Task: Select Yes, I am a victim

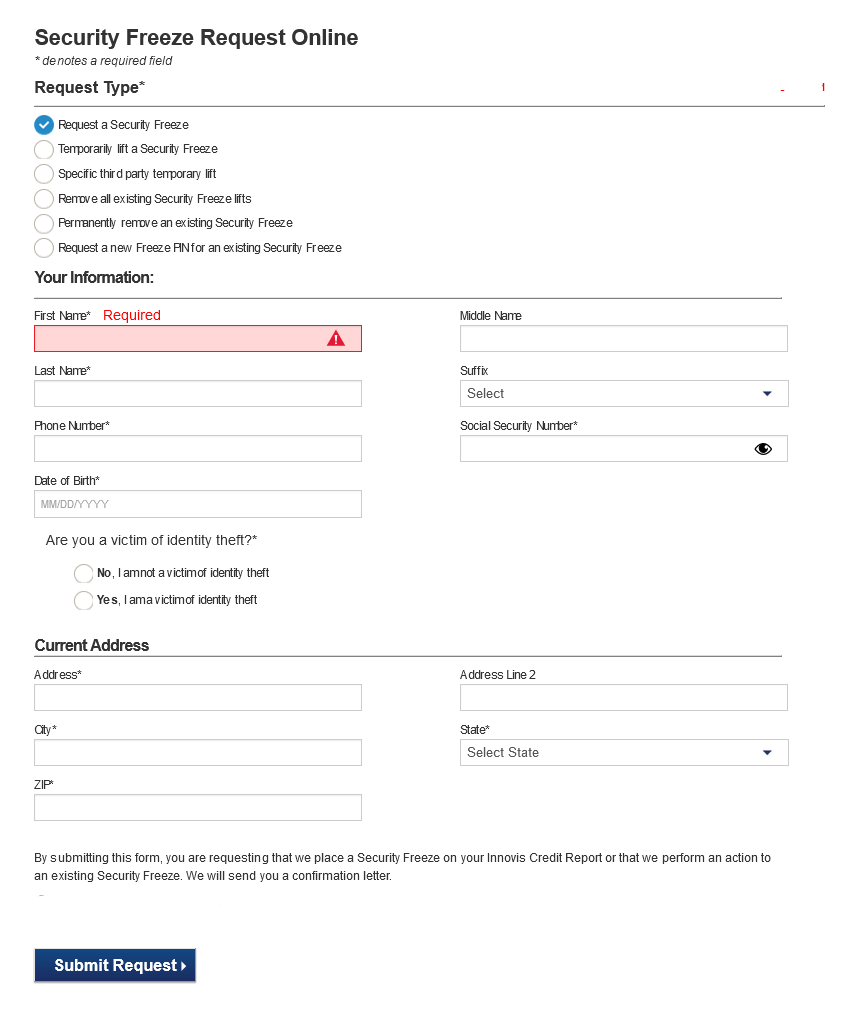Action: (84, 600)
